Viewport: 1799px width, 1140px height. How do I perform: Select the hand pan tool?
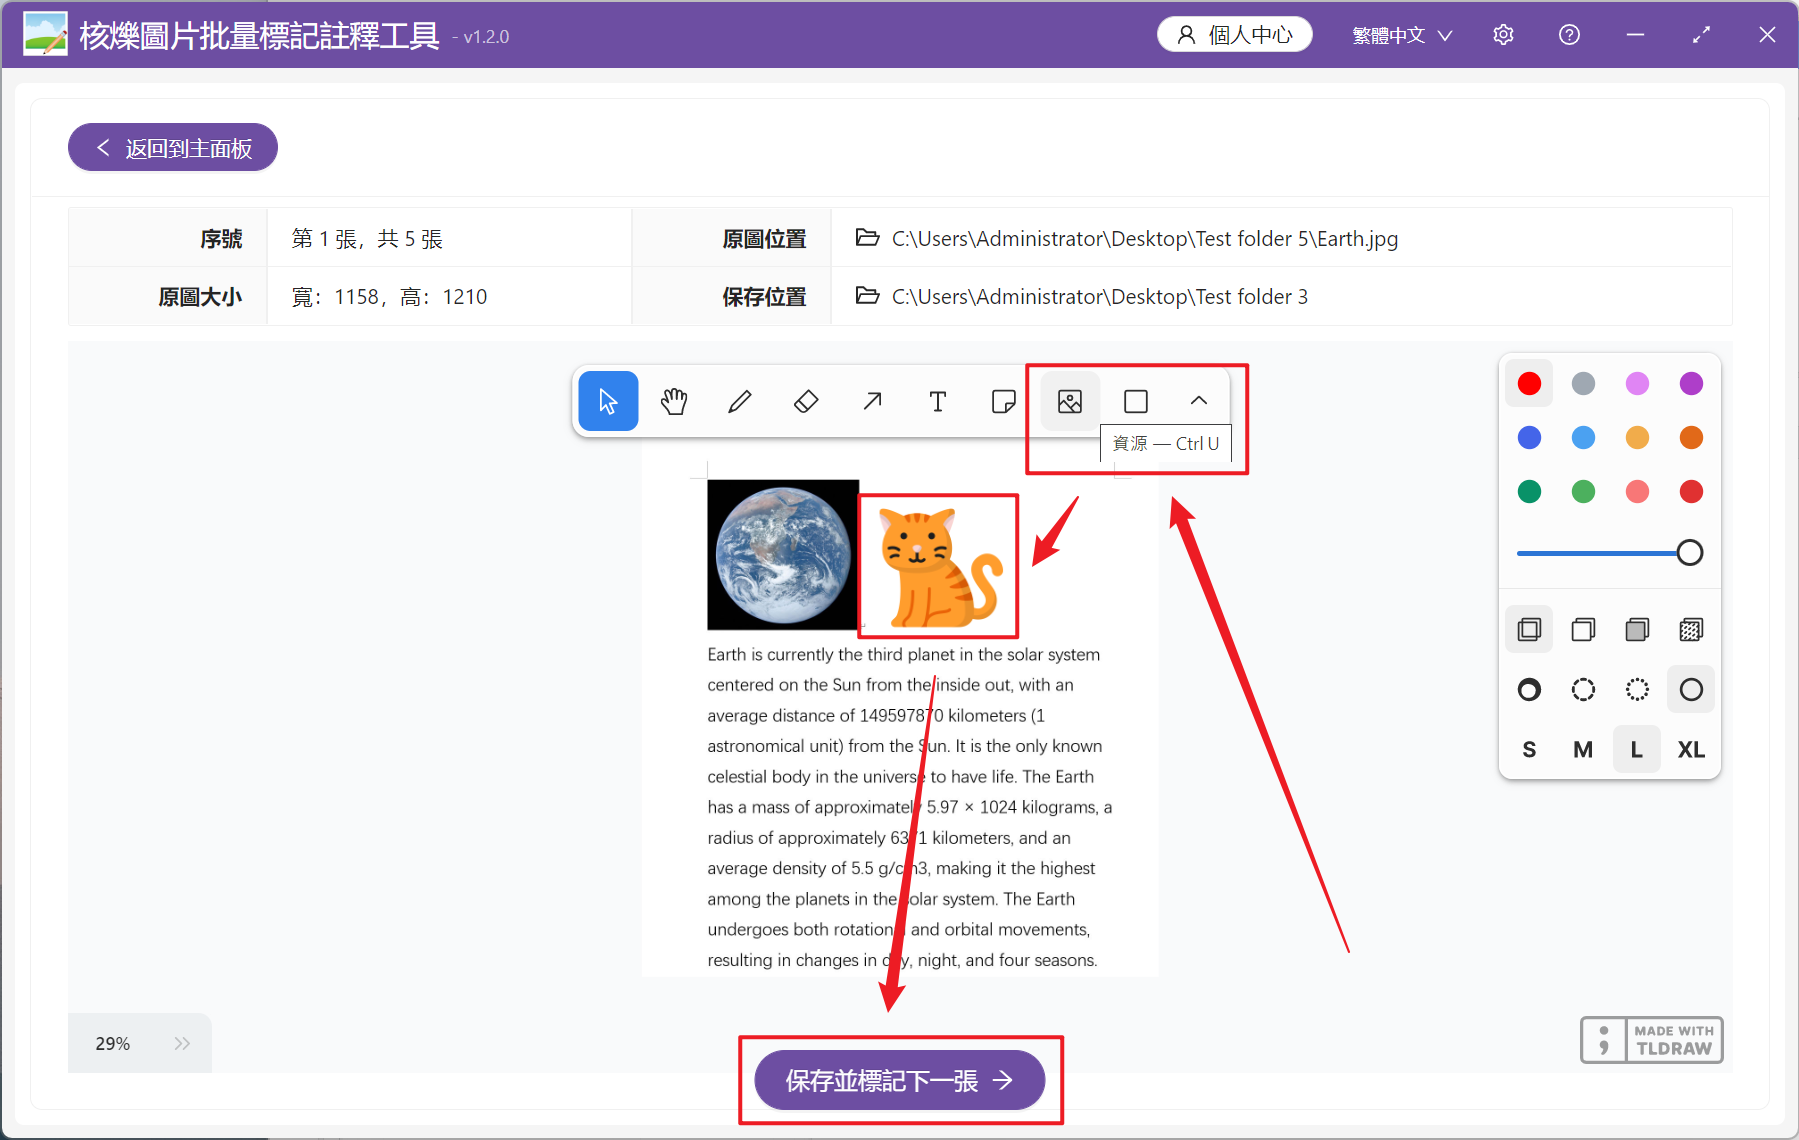pos(674,401)
